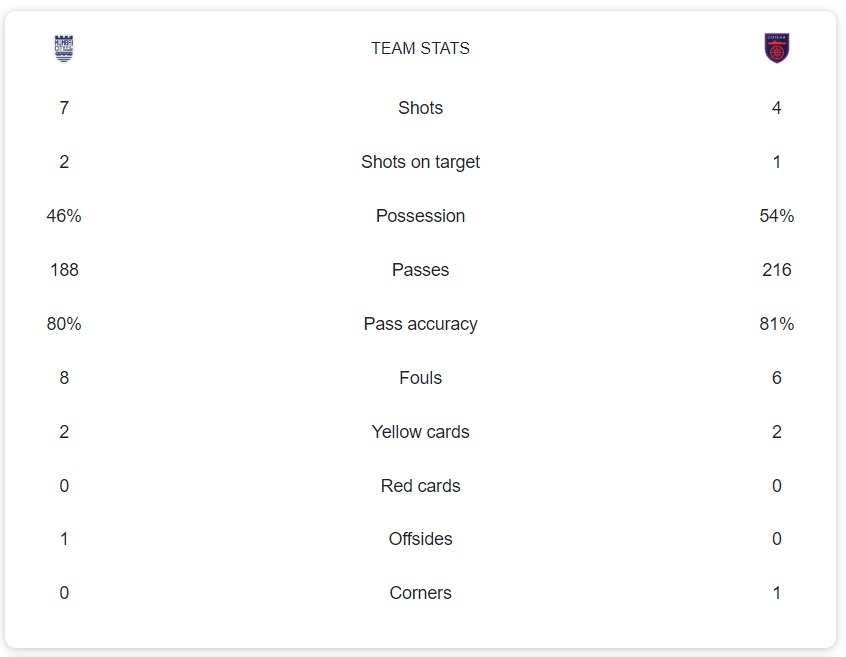Click the left team's crest logo
Viewport: 846px width, 657px height.
[x=64, y=48]
